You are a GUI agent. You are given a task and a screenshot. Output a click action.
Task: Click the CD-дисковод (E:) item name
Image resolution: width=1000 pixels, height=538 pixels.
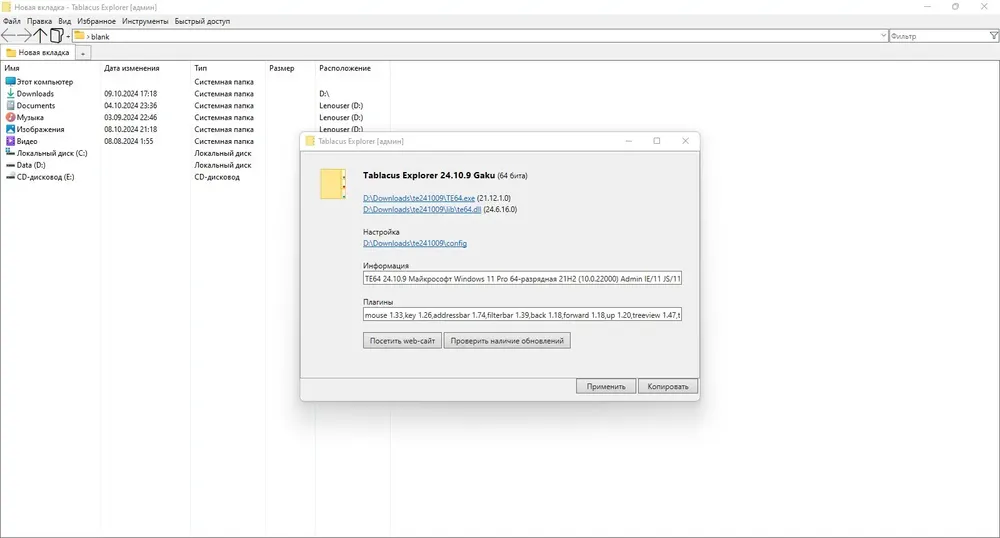[x=45, y=177]
